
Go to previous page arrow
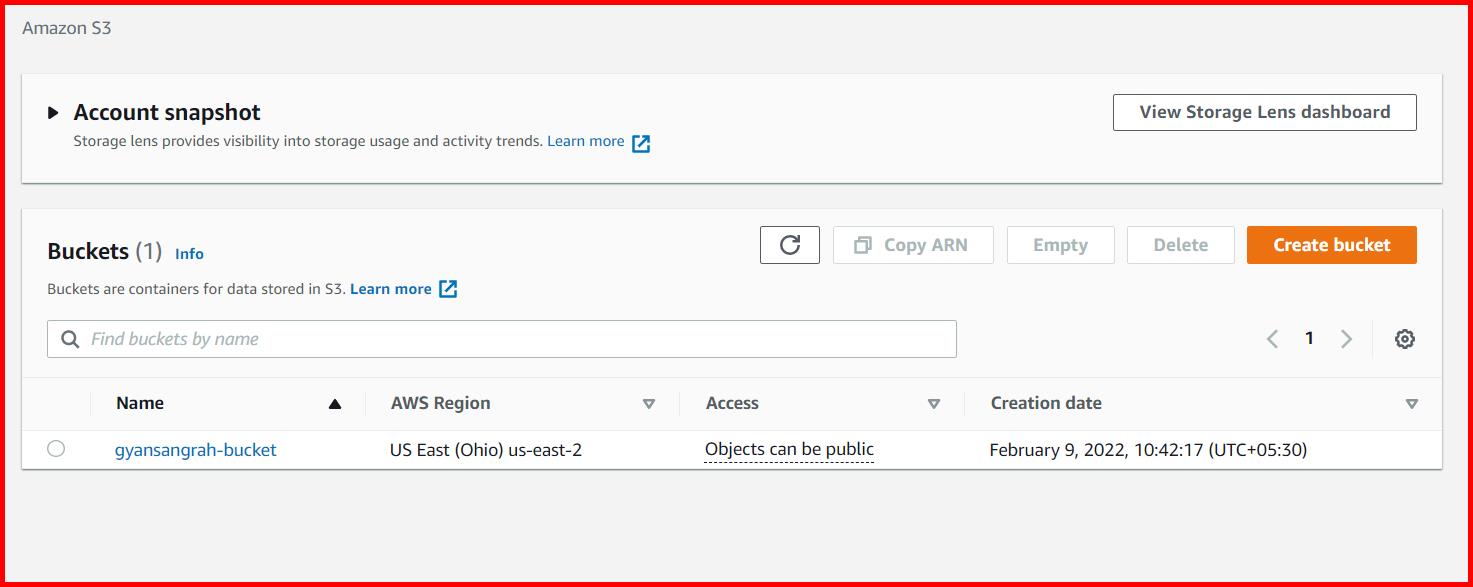click(x=1272, y=339)
